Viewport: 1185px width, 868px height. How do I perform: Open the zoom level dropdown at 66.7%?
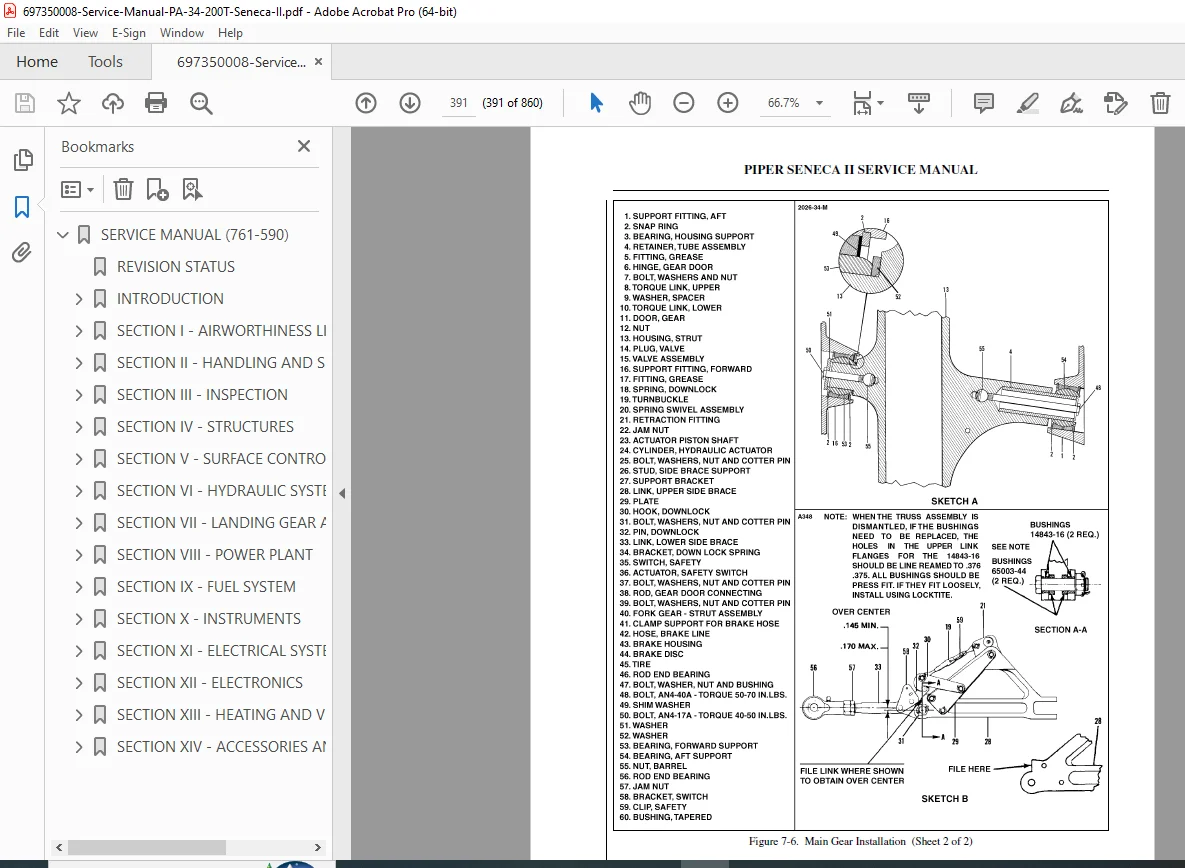[x=819, y=103]
